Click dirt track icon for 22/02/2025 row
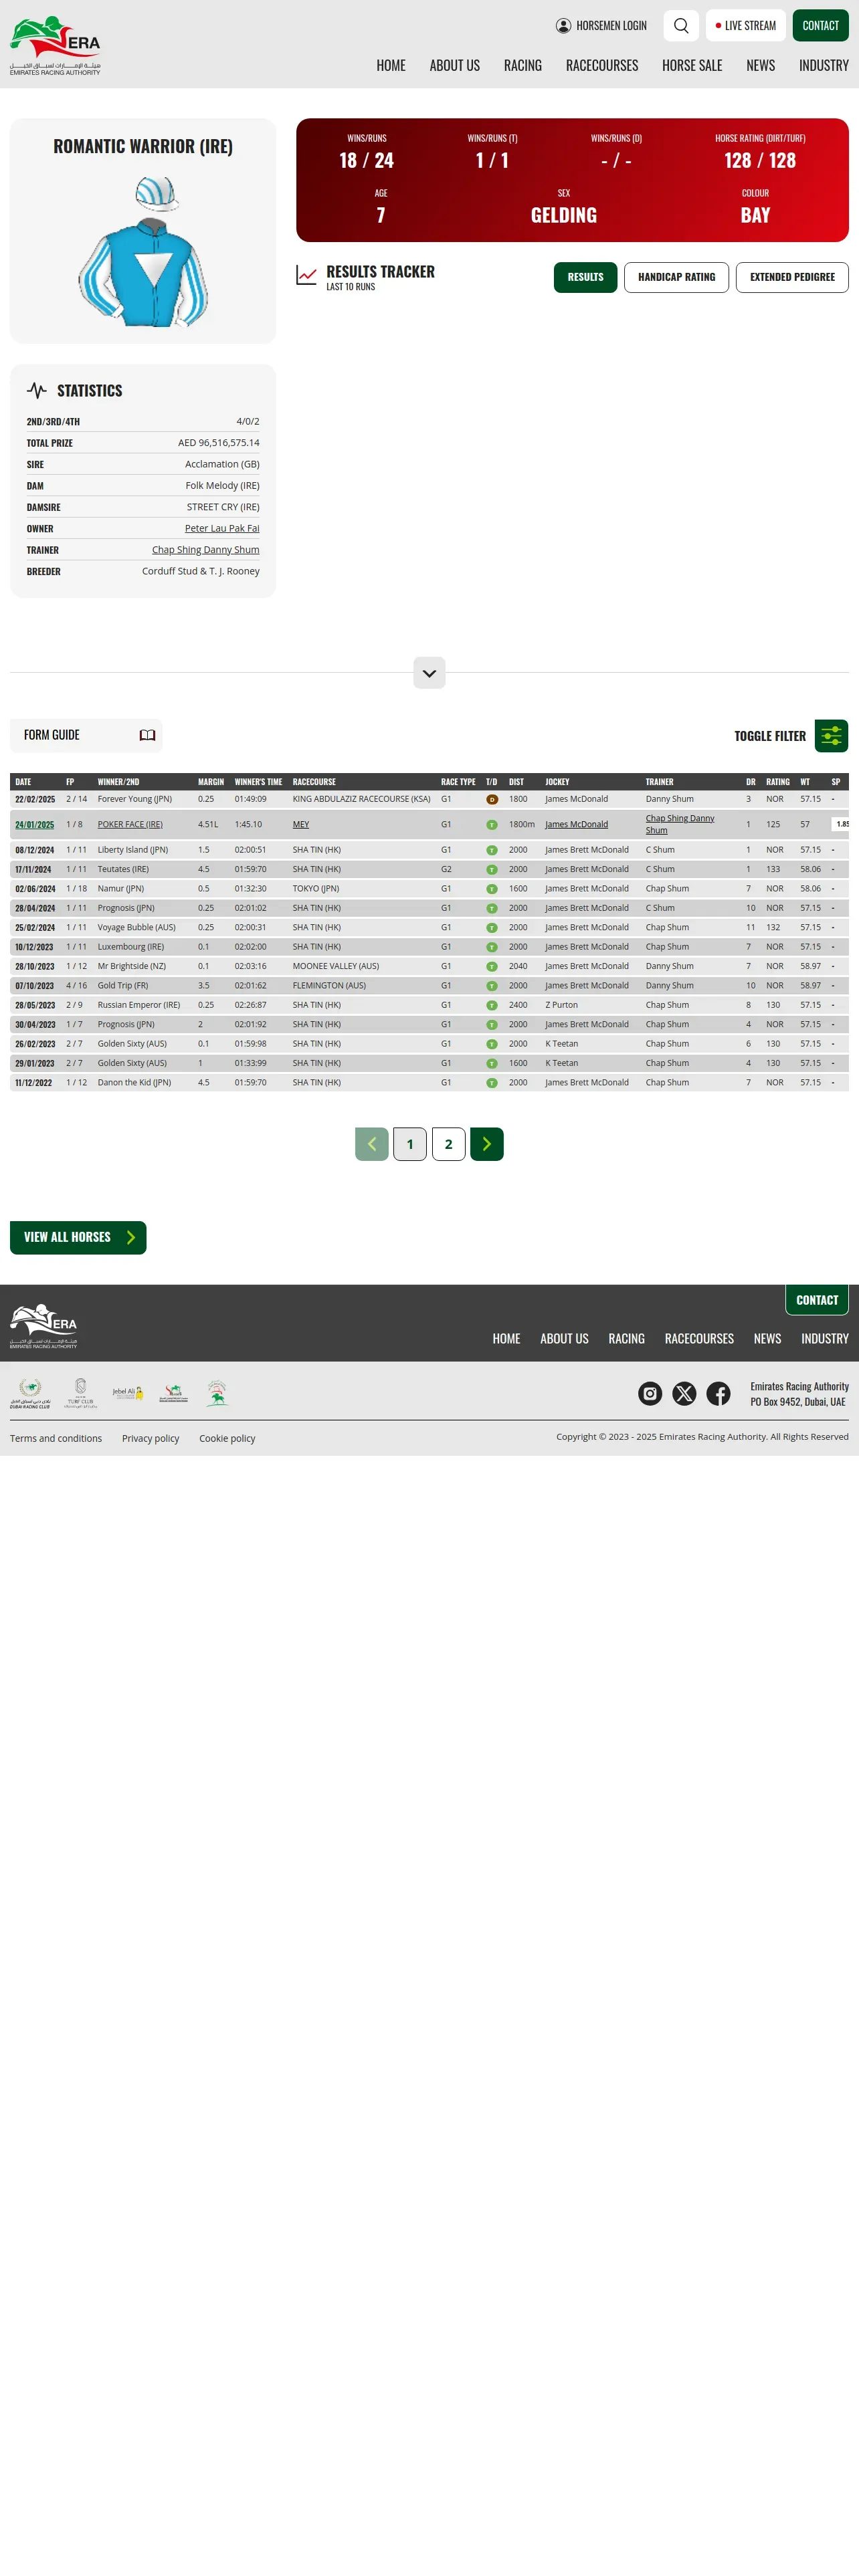This screenshot has width=859, height=2576. click(x=492, y=800)
